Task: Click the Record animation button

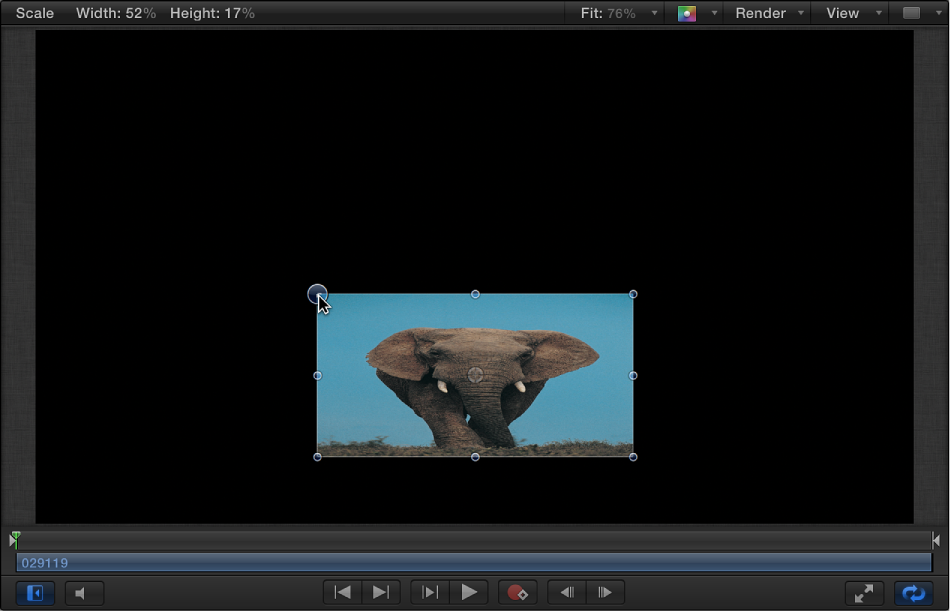Action: pos(518,592)
